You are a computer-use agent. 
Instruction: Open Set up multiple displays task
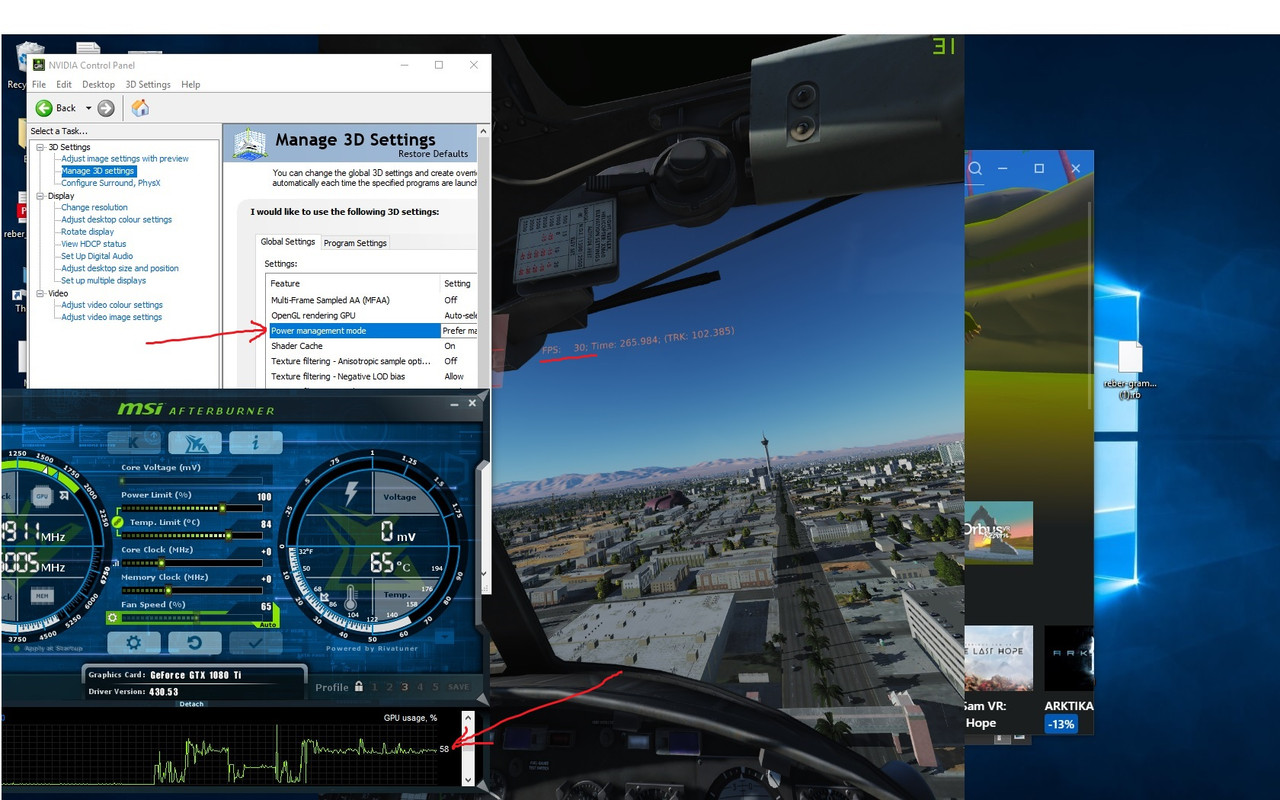pos(103,280)
